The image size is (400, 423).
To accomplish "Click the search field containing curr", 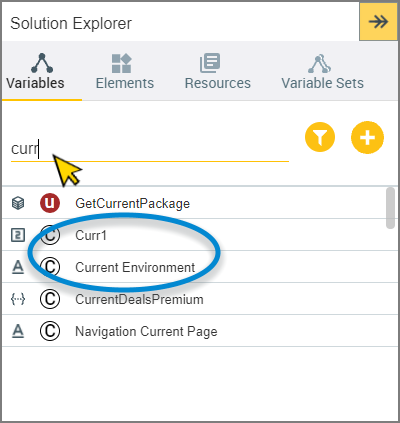I will click(x=150, y=149).
